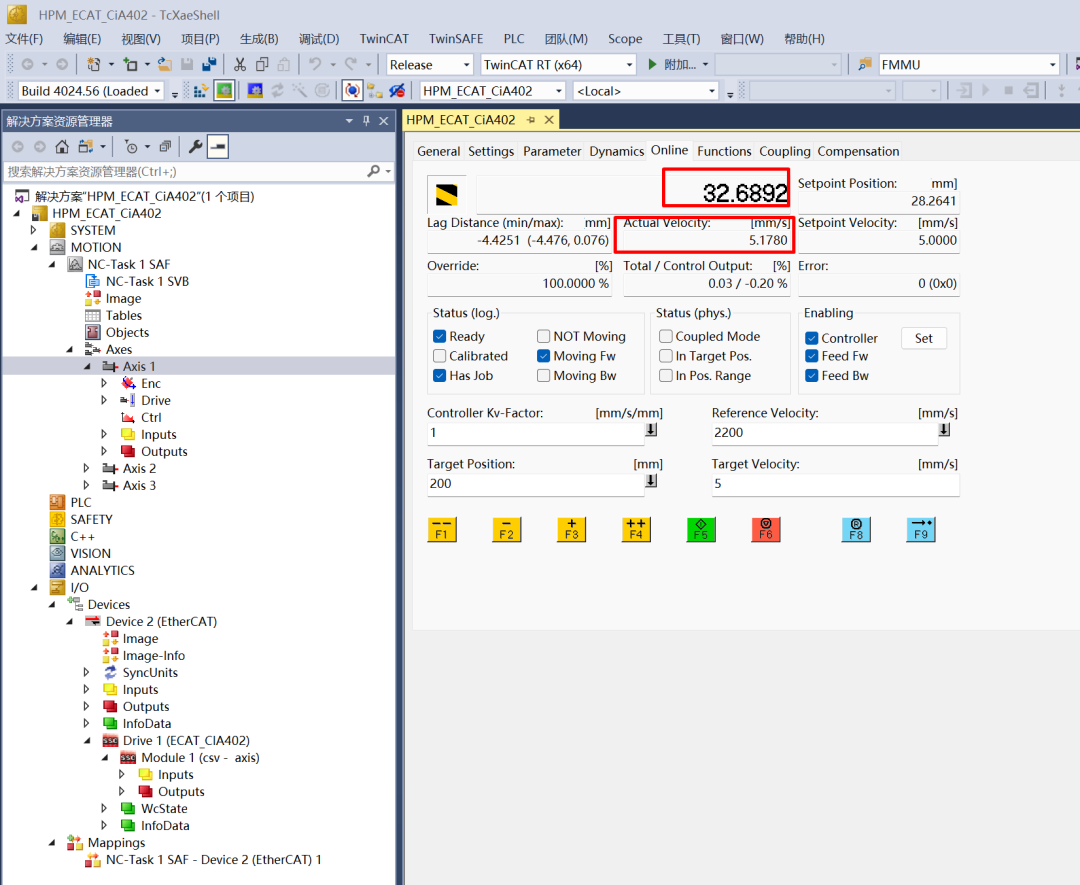This screenshot has width=1080, height=885.
Task: Expand the SyncUnits tree node
Action: click(87, 672)
